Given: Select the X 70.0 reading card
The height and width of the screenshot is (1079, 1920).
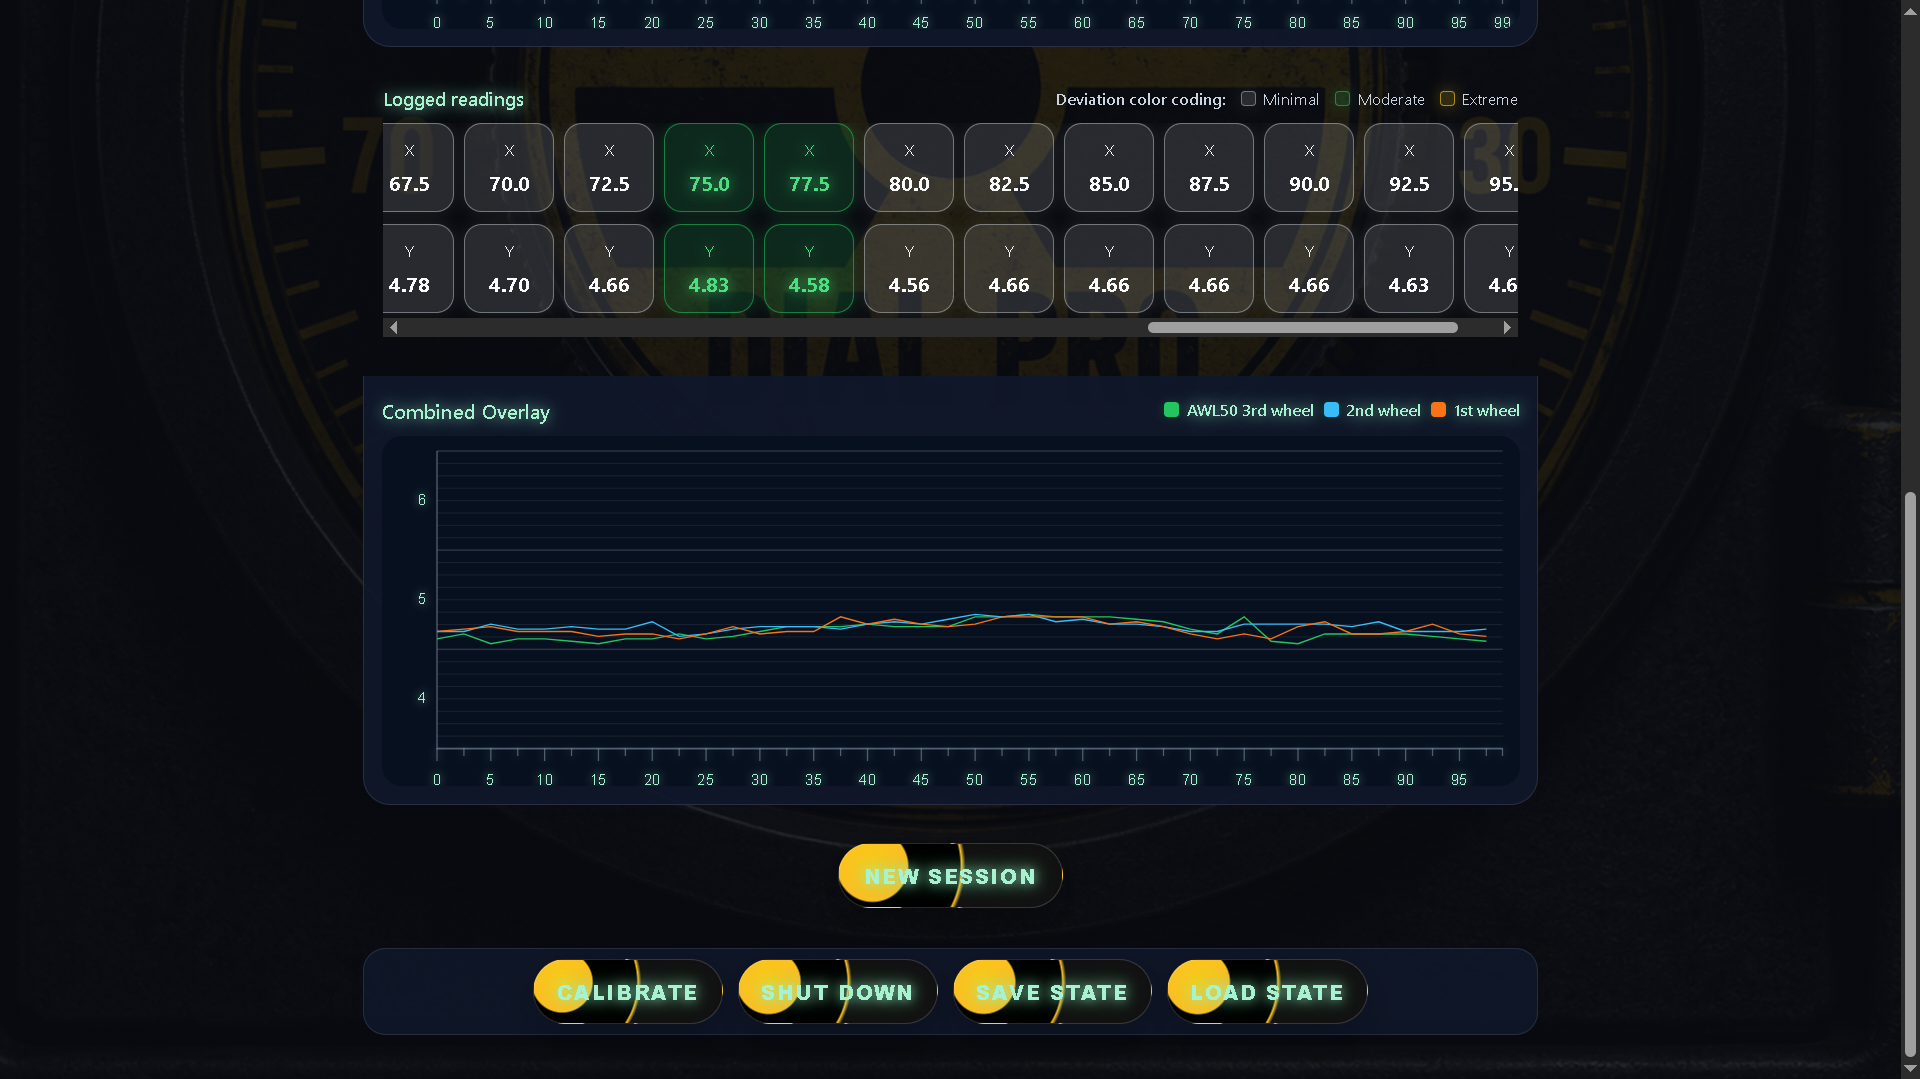Looking at the screenshot, I should 509,168.
